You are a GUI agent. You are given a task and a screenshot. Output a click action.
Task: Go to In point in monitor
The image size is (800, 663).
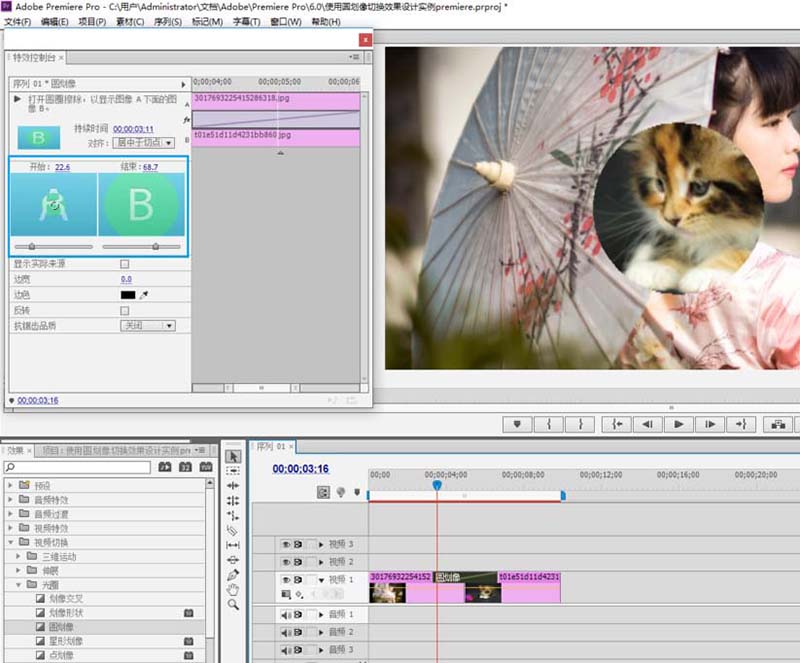tap(617, 424)
